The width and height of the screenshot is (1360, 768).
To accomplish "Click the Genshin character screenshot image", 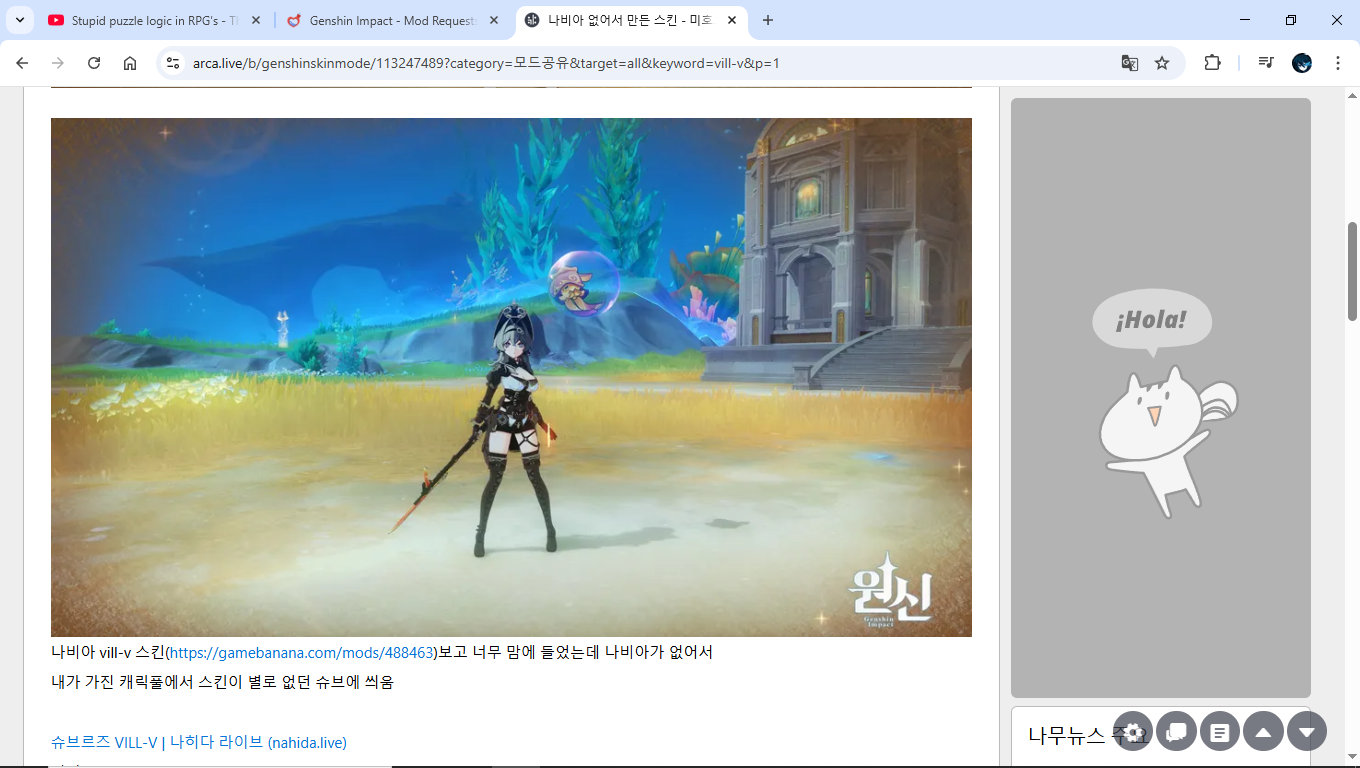I will point(511,377).
